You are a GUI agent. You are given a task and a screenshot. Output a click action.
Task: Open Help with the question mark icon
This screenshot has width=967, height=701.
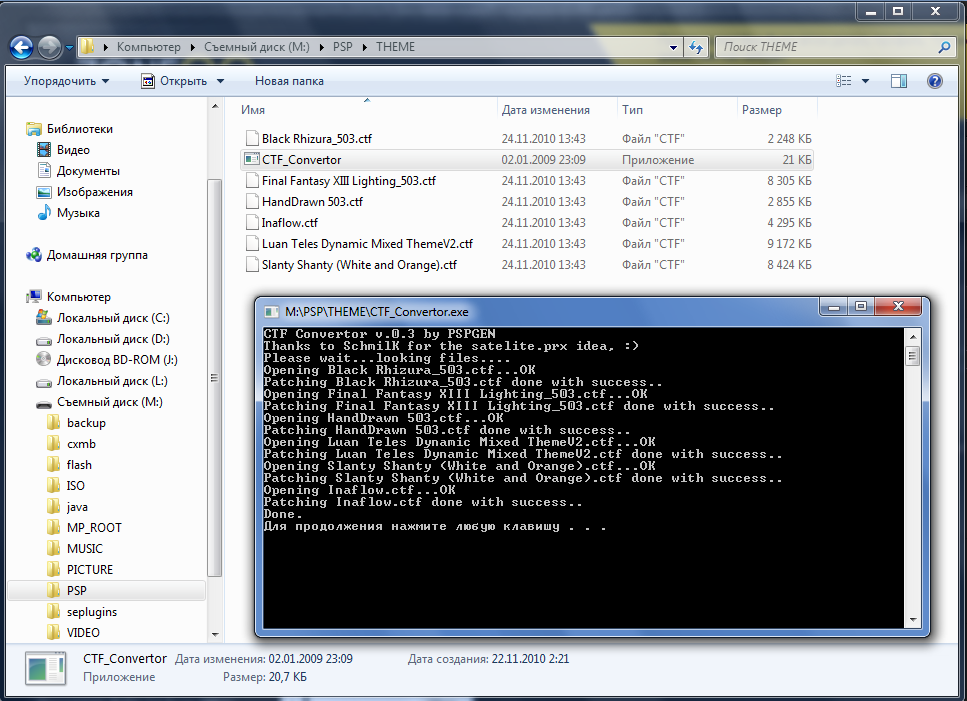click(x=935, y=81)
